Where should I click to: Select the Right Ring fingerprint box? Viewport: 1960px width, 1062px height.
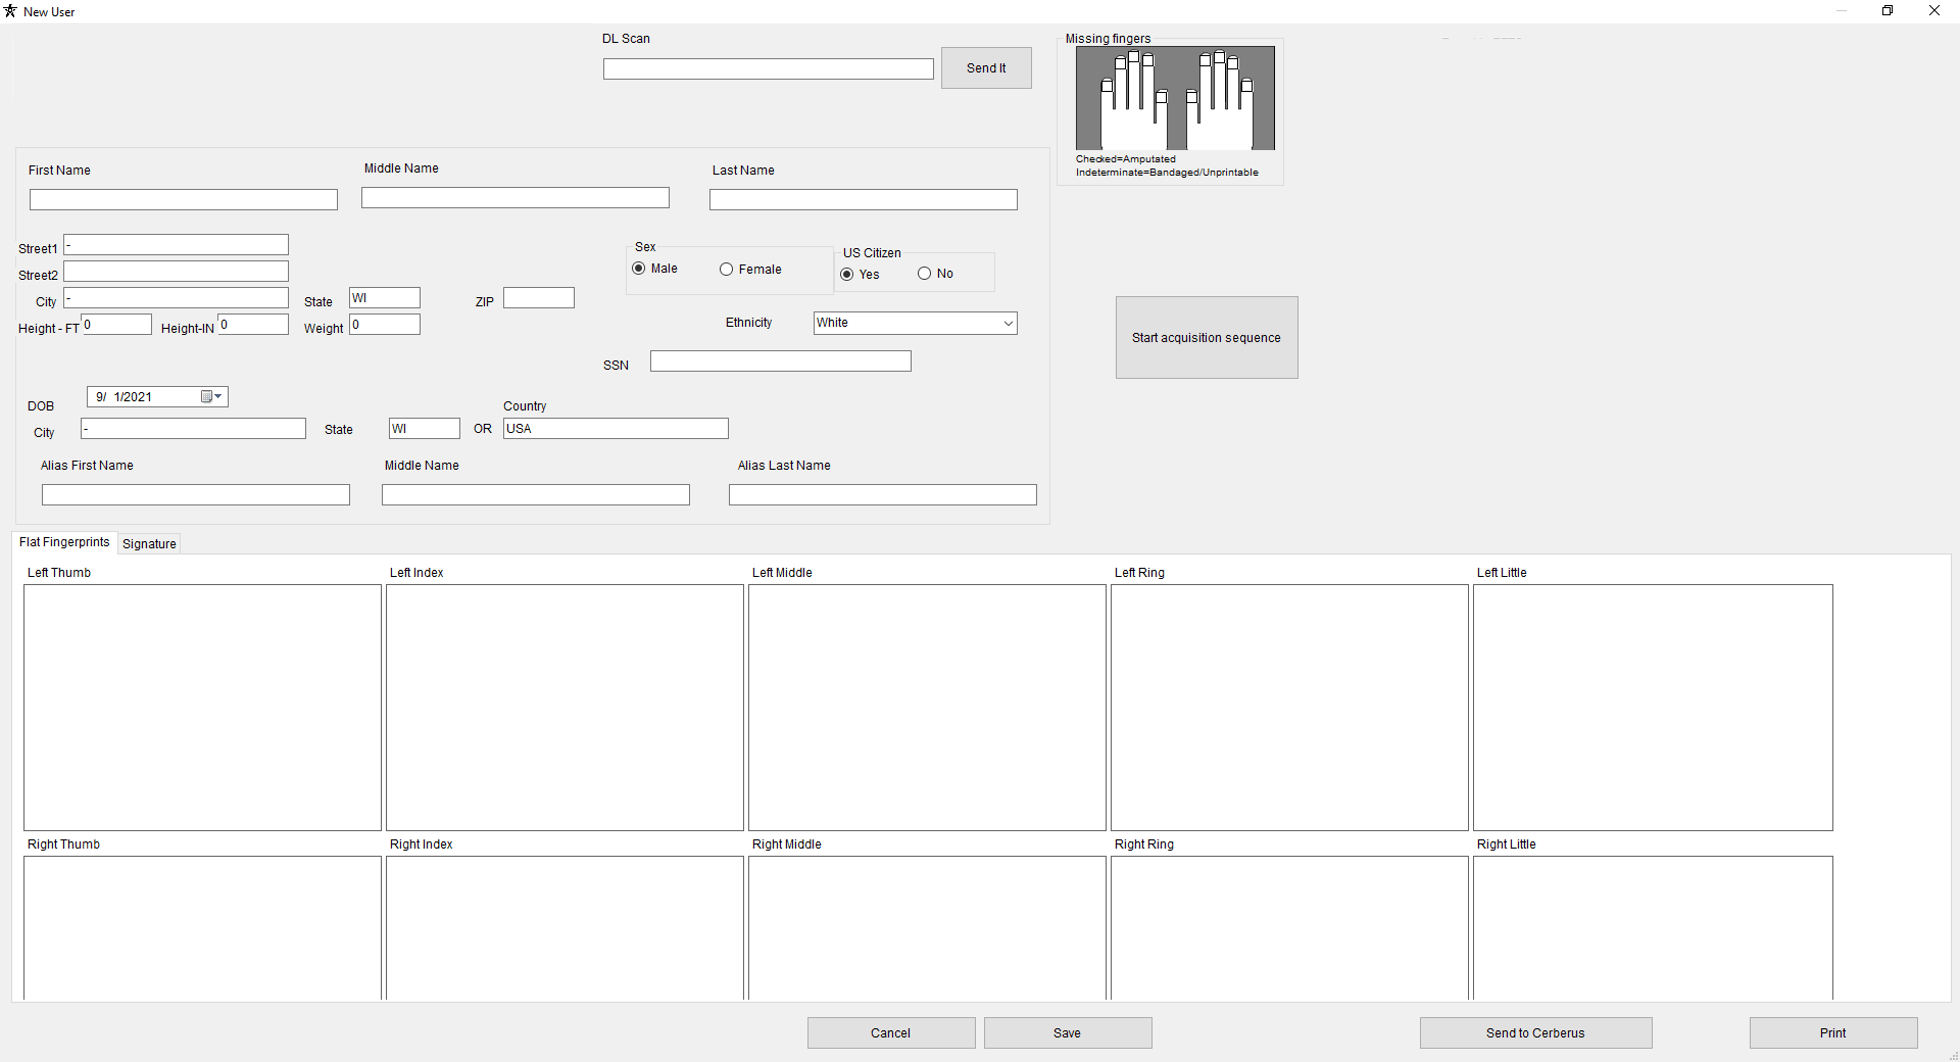[1290, 928]
